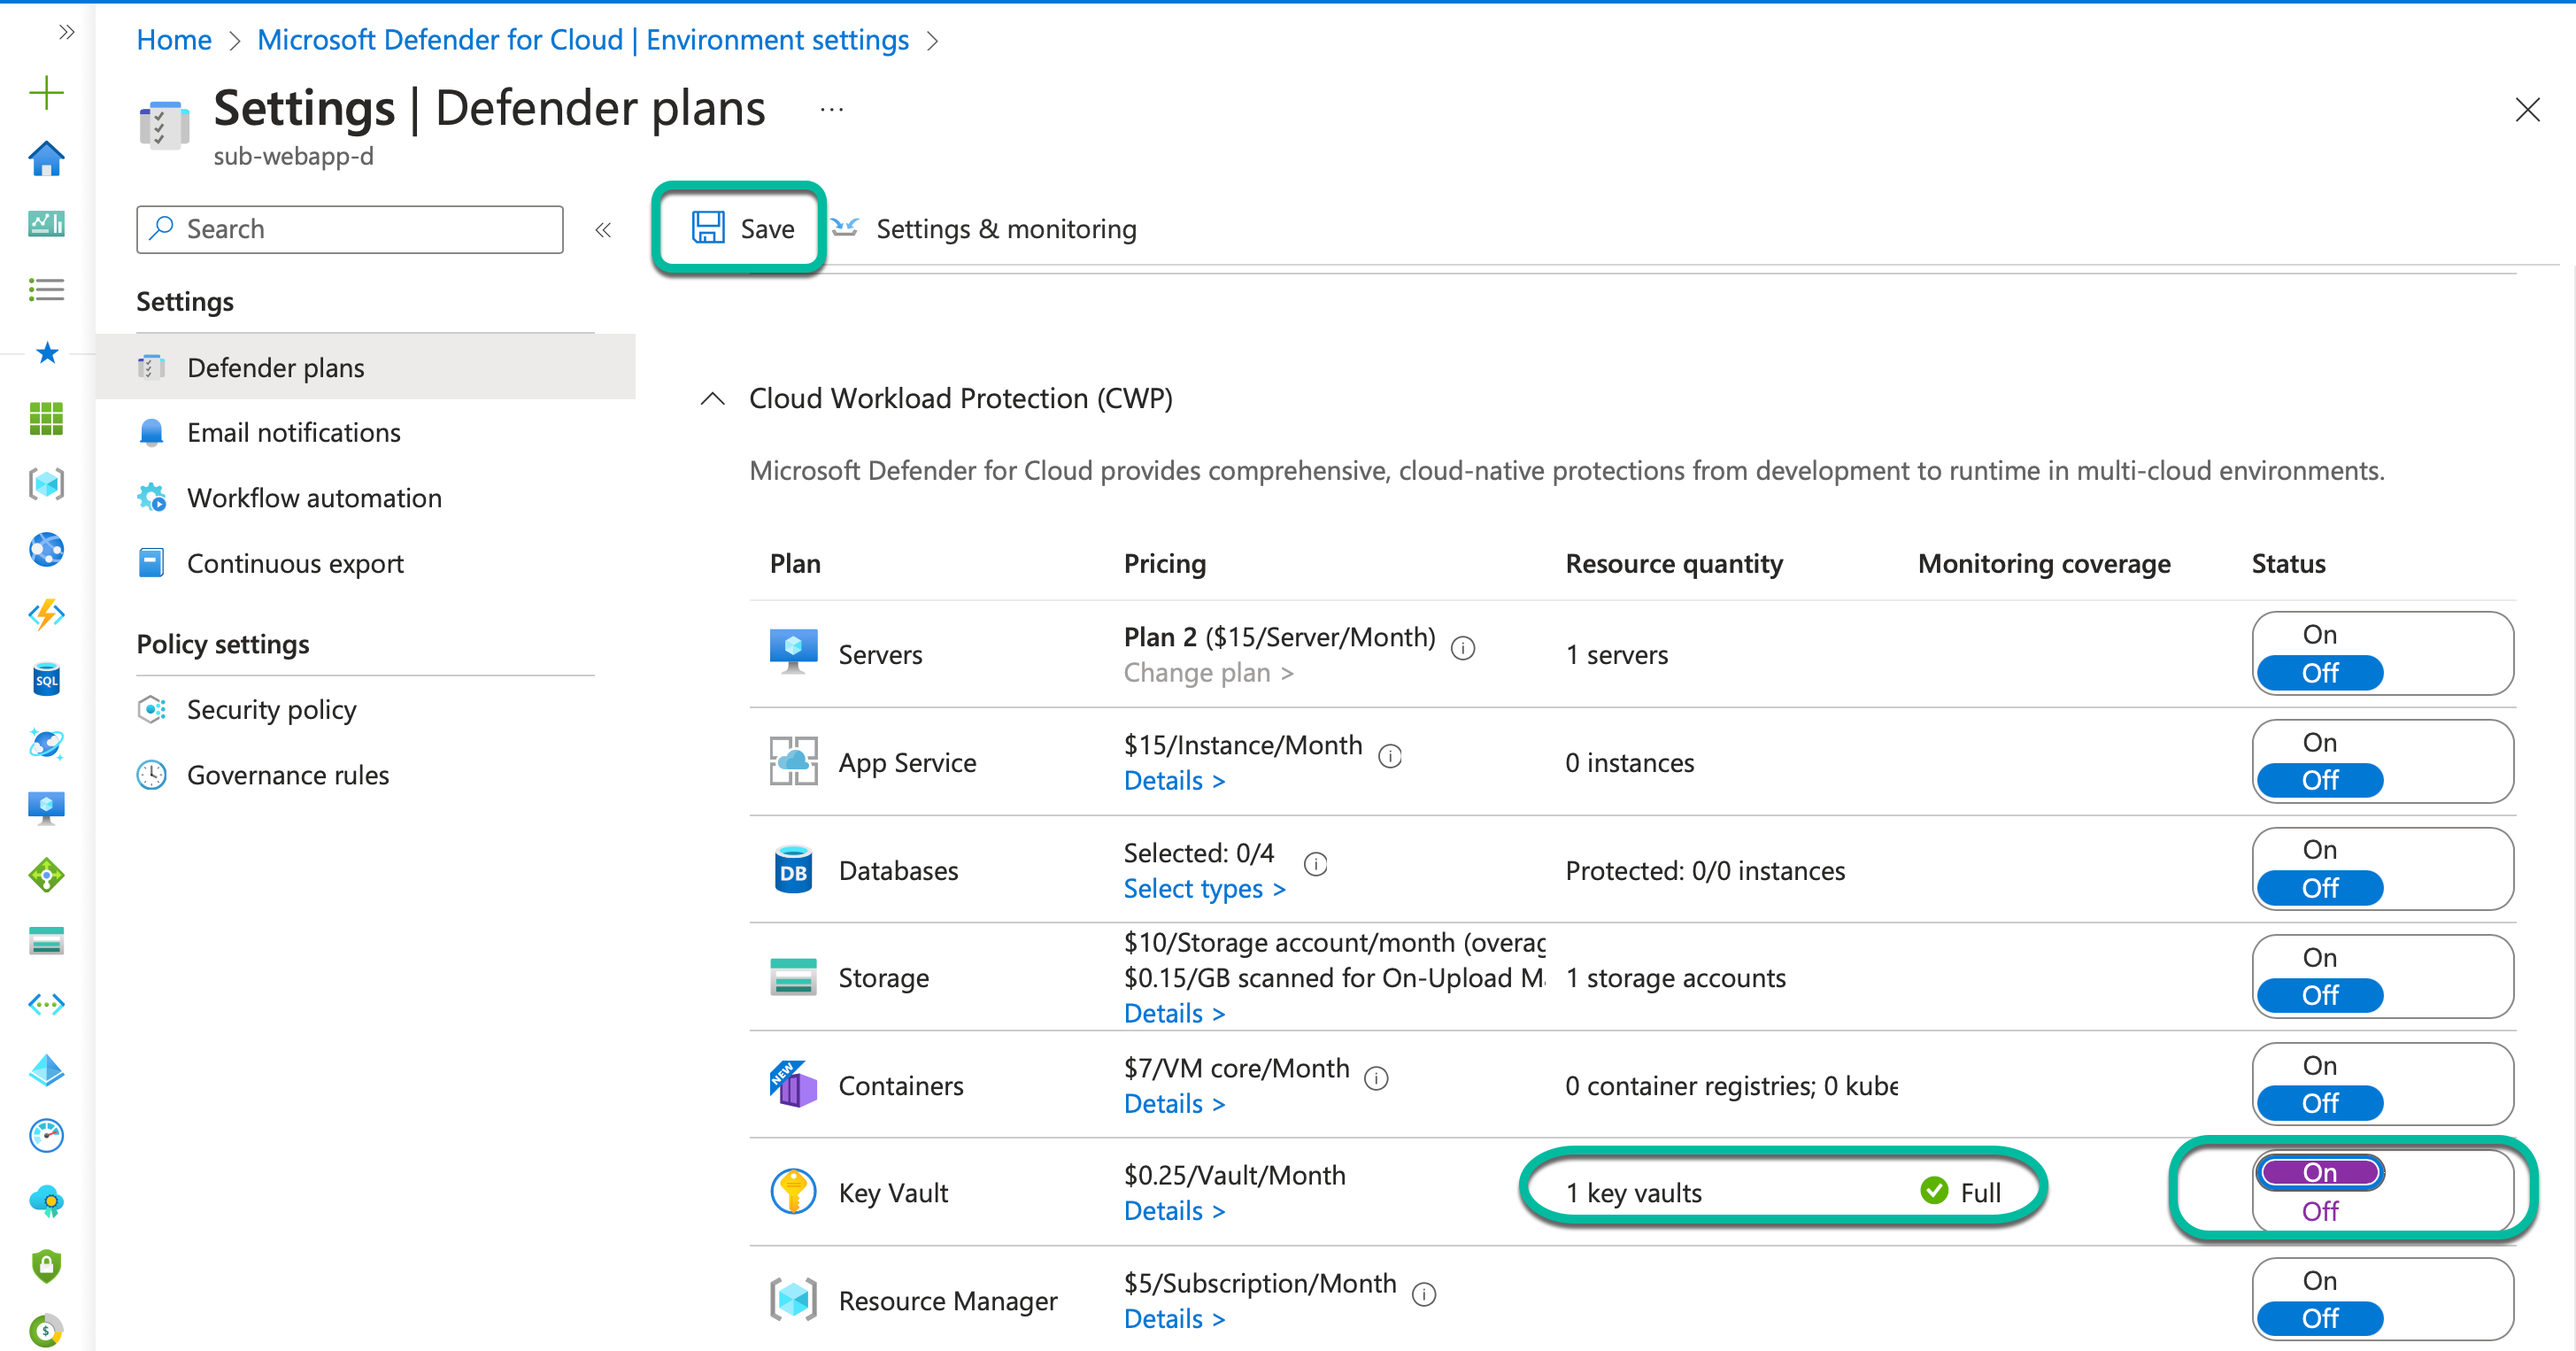Click the green plus Create a resource icon

click(46, 93)
